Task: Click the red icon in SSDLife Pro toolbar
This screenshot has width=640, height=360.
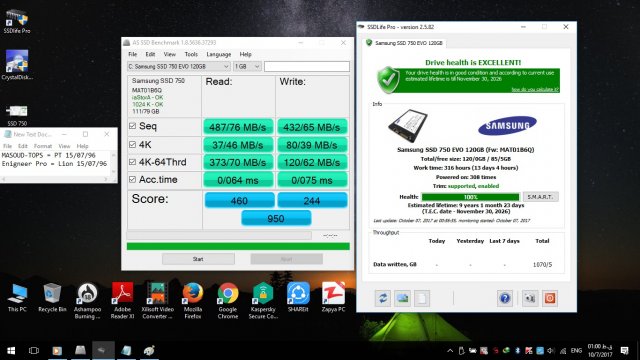Action: pos(549,298)
